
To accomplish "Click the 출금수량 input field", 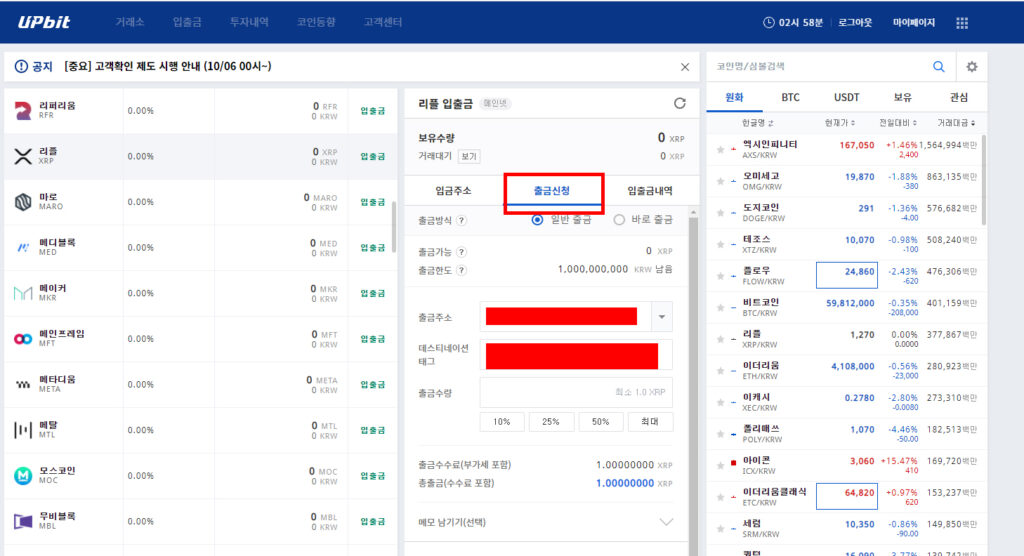I will pos(576,393).
